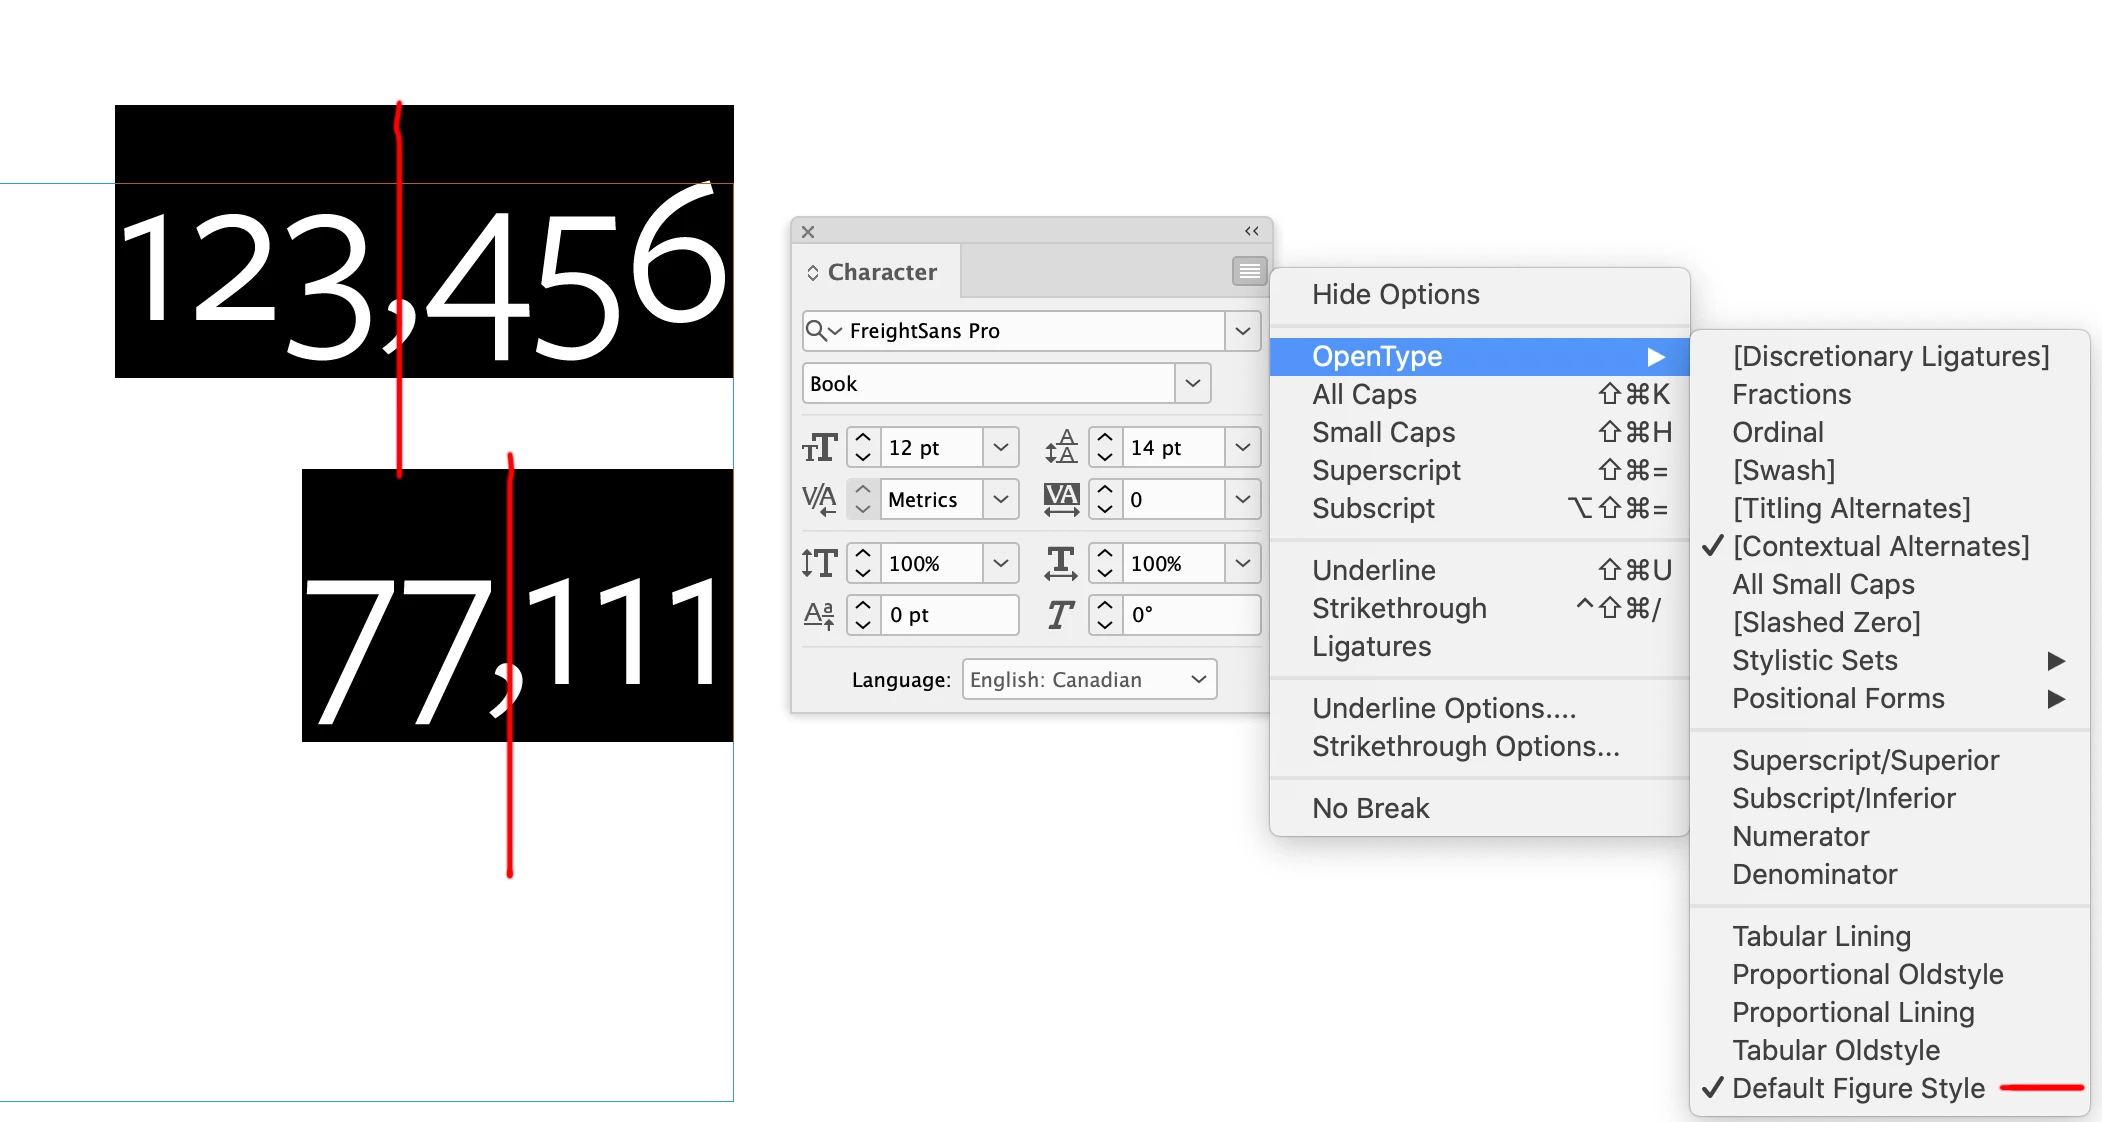2102x1122 pixels.
Task: Click the font size icon
Action: click(819, 447)
